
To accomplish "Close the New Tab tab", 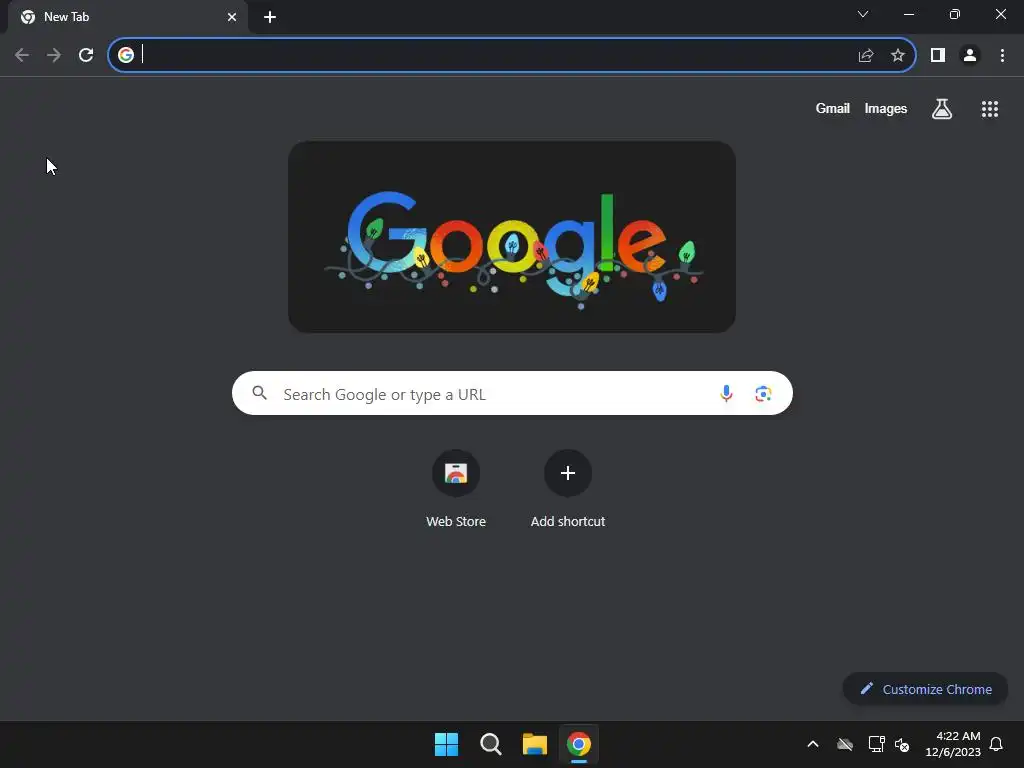I will [232, 17].
